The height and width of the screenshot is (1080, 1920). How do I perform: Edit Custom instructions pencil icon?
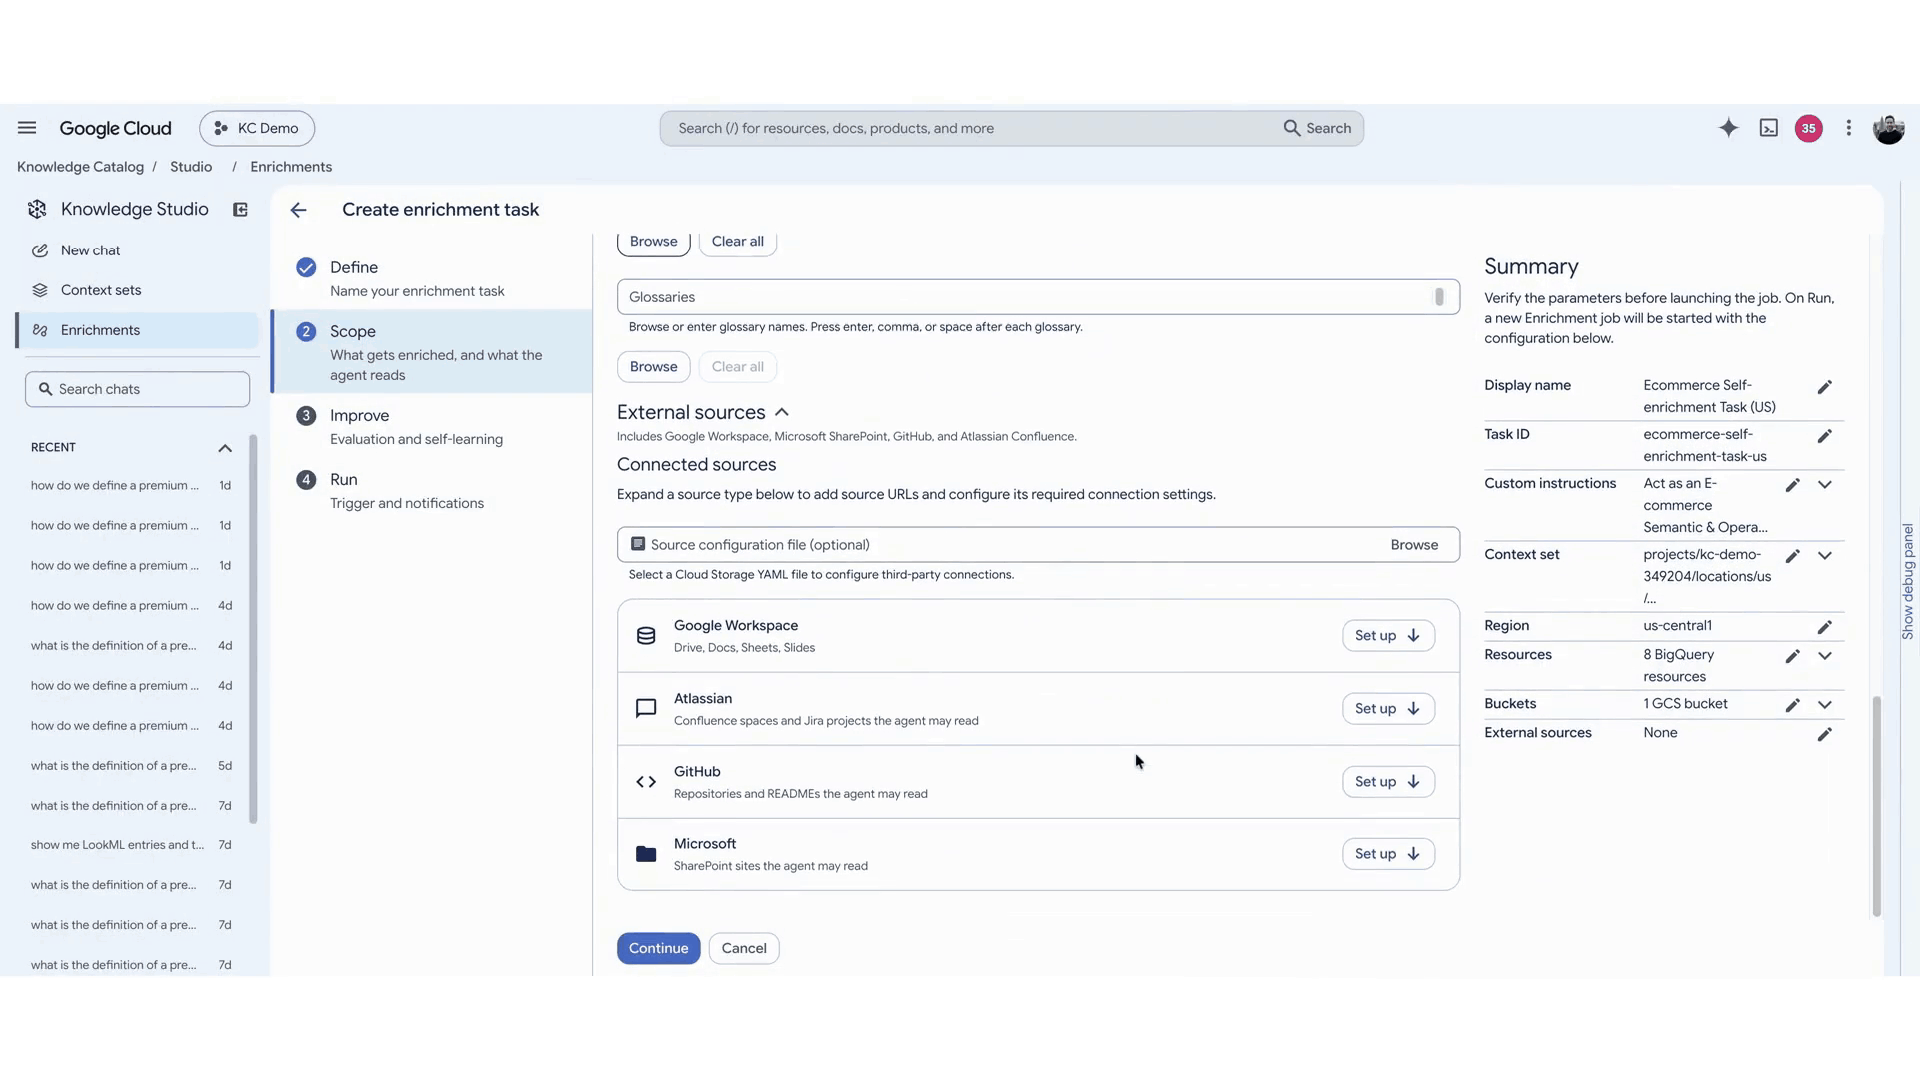(x=1792, y=485)
